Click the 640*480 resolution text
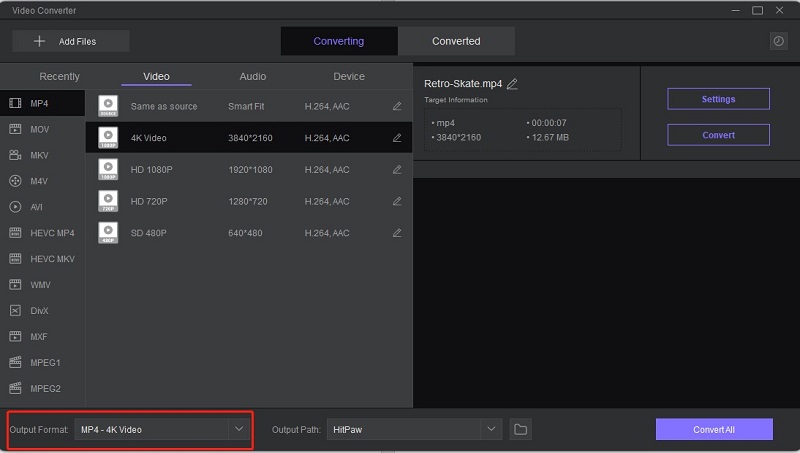The image size is (800, 453). pos(245,233)
